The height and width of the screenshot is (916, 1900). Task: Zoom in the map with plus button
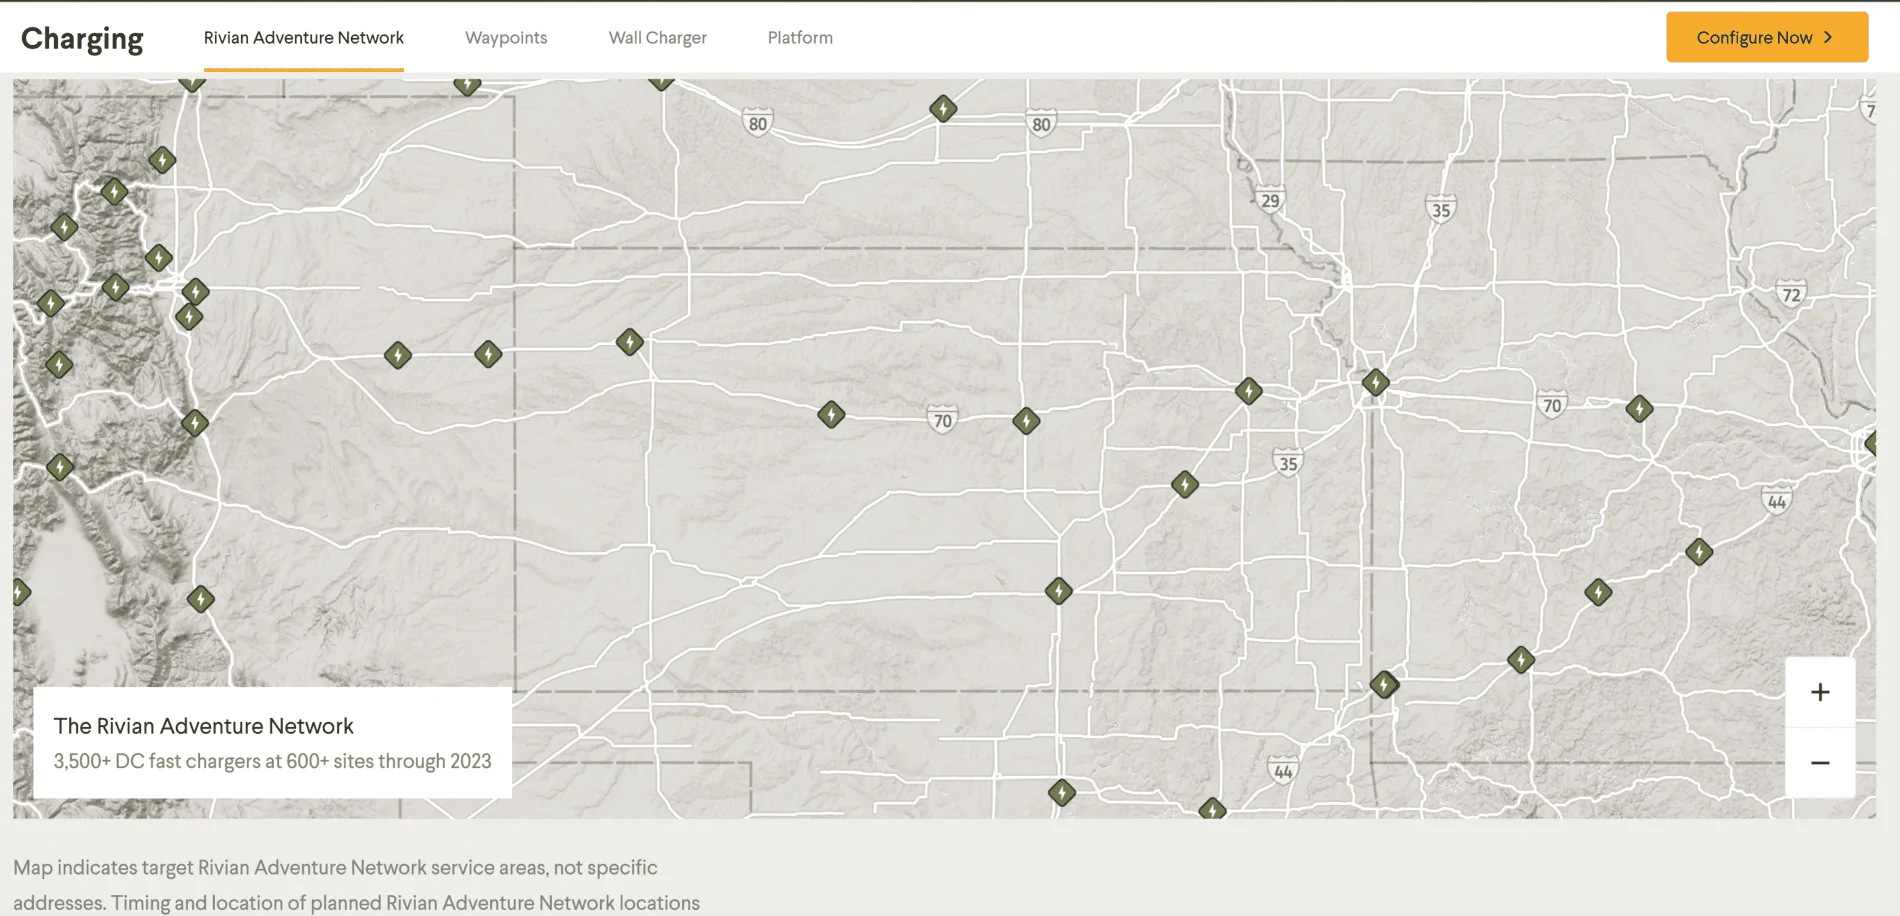pyautogui.click(x=1820, y=692)
